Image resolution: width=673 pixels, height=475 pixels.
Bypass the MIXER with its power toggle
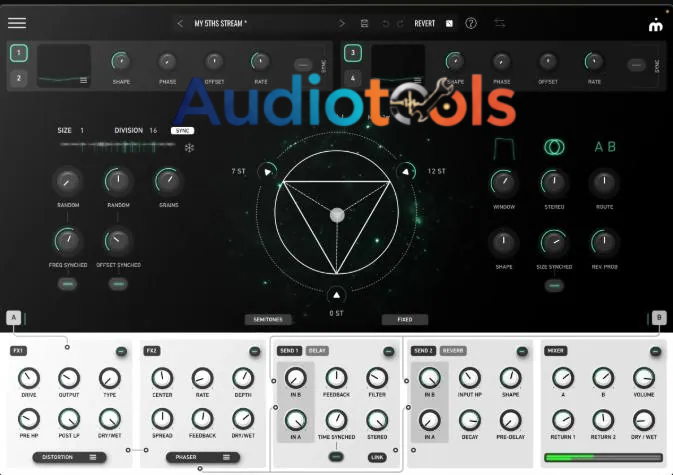(655, 351)
